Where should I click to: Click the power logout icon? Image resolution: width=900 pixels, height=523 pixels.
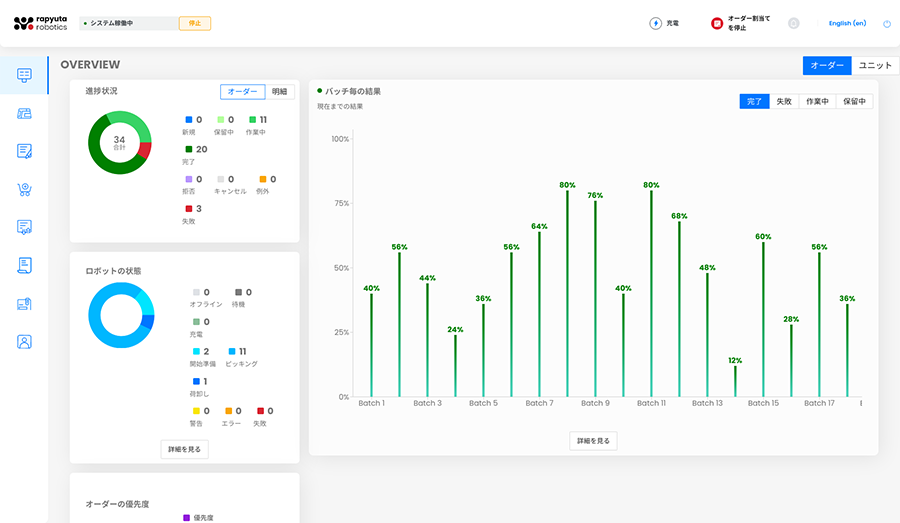[x=886, y=23]
